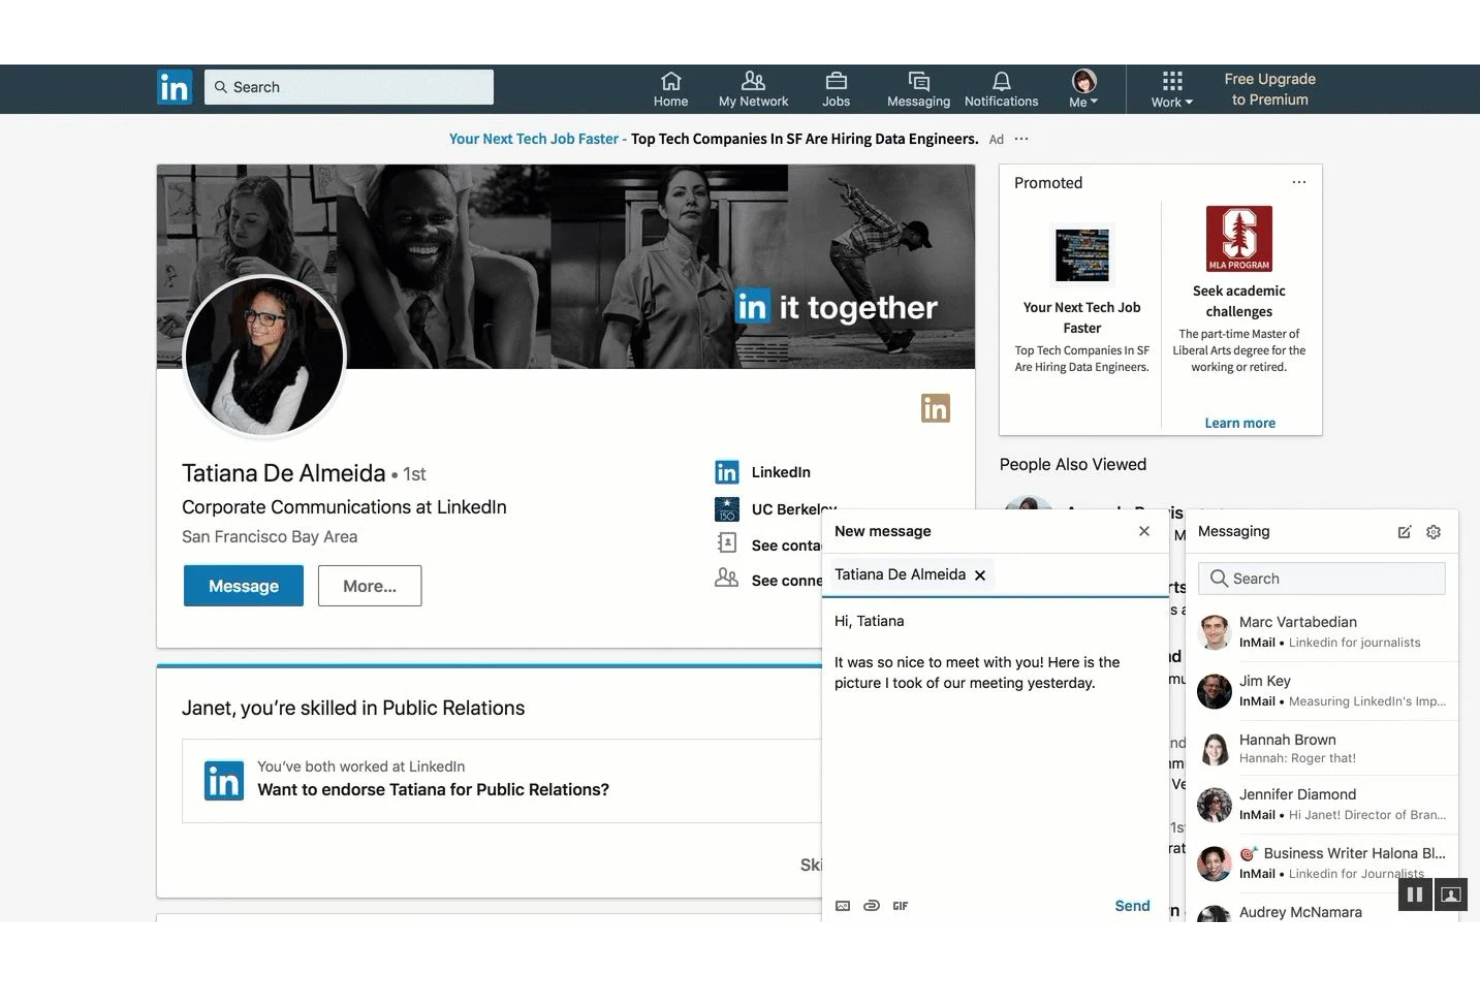This screenshot has width=1480, height=987.
Task: Select the My Network icon
Action: [x=753, y=80]
